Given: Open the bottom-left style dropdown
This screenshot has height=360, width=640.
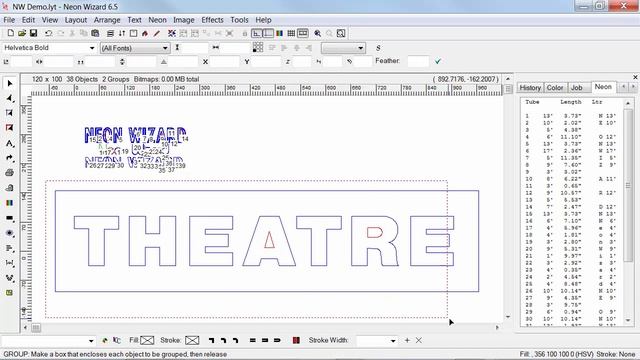Looking at the screenshot, I should coord(91,340).
